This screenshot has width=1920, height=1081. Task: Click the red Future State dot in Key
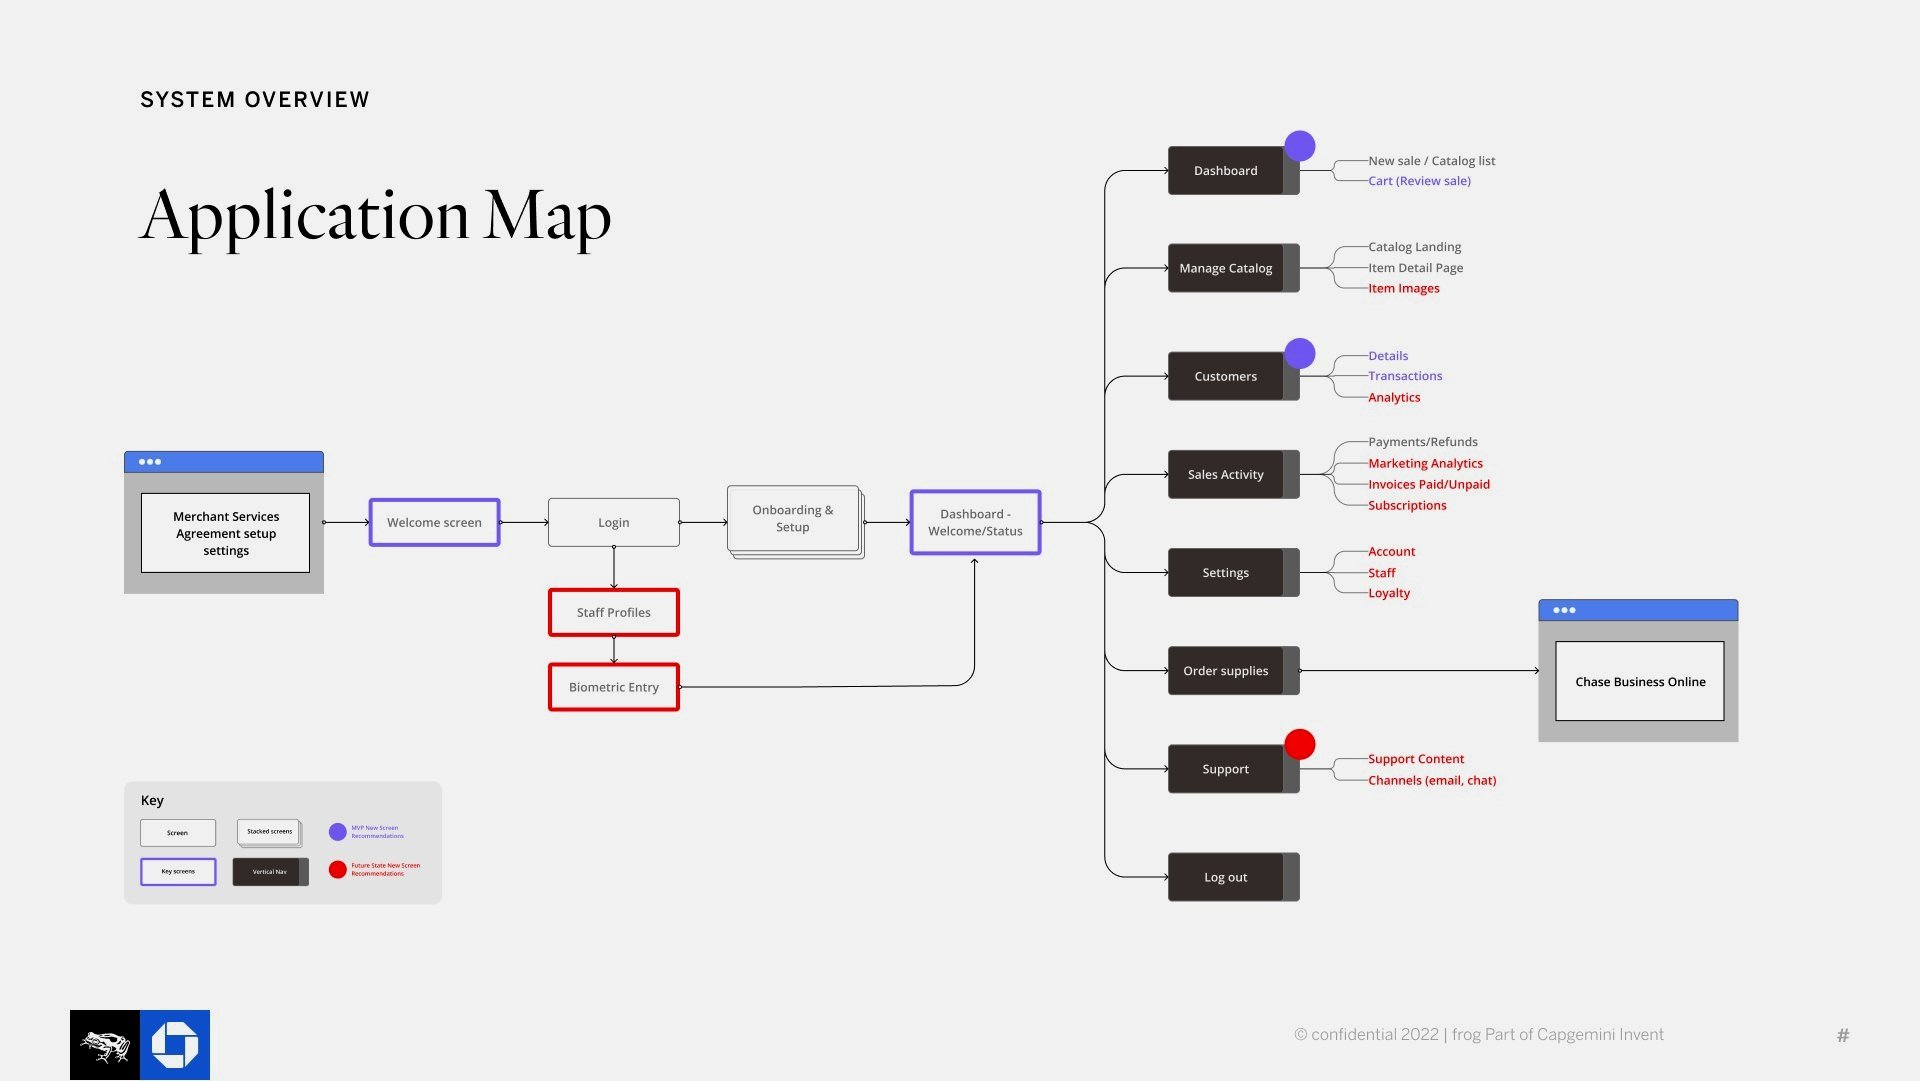[x=338, y=870]
